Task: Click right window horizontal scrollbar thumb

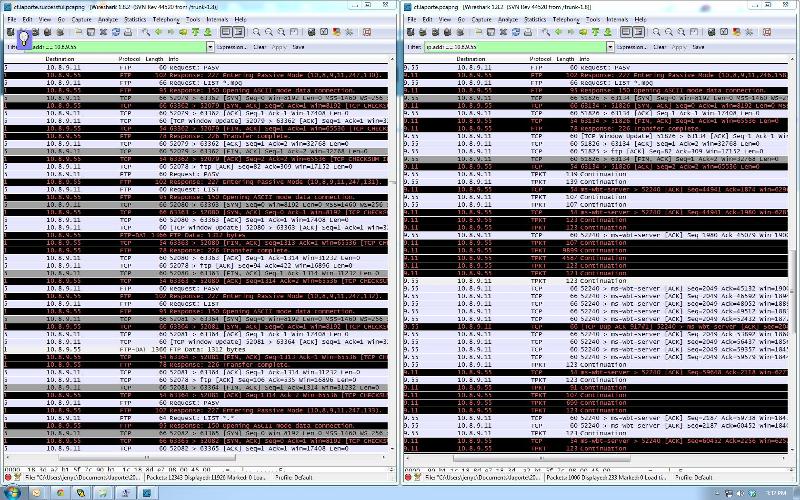Action: click(541, 458)
